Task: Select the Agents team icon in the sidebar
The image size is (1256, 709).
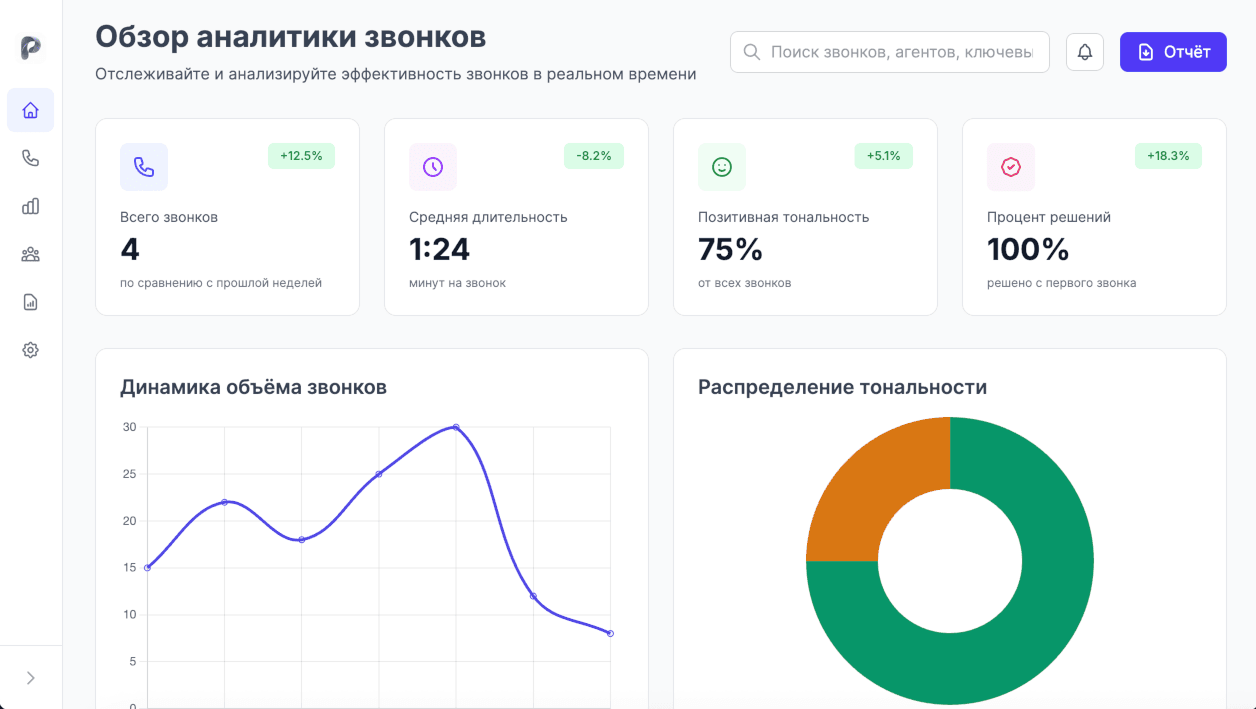Action: click(x=30, y=254)
